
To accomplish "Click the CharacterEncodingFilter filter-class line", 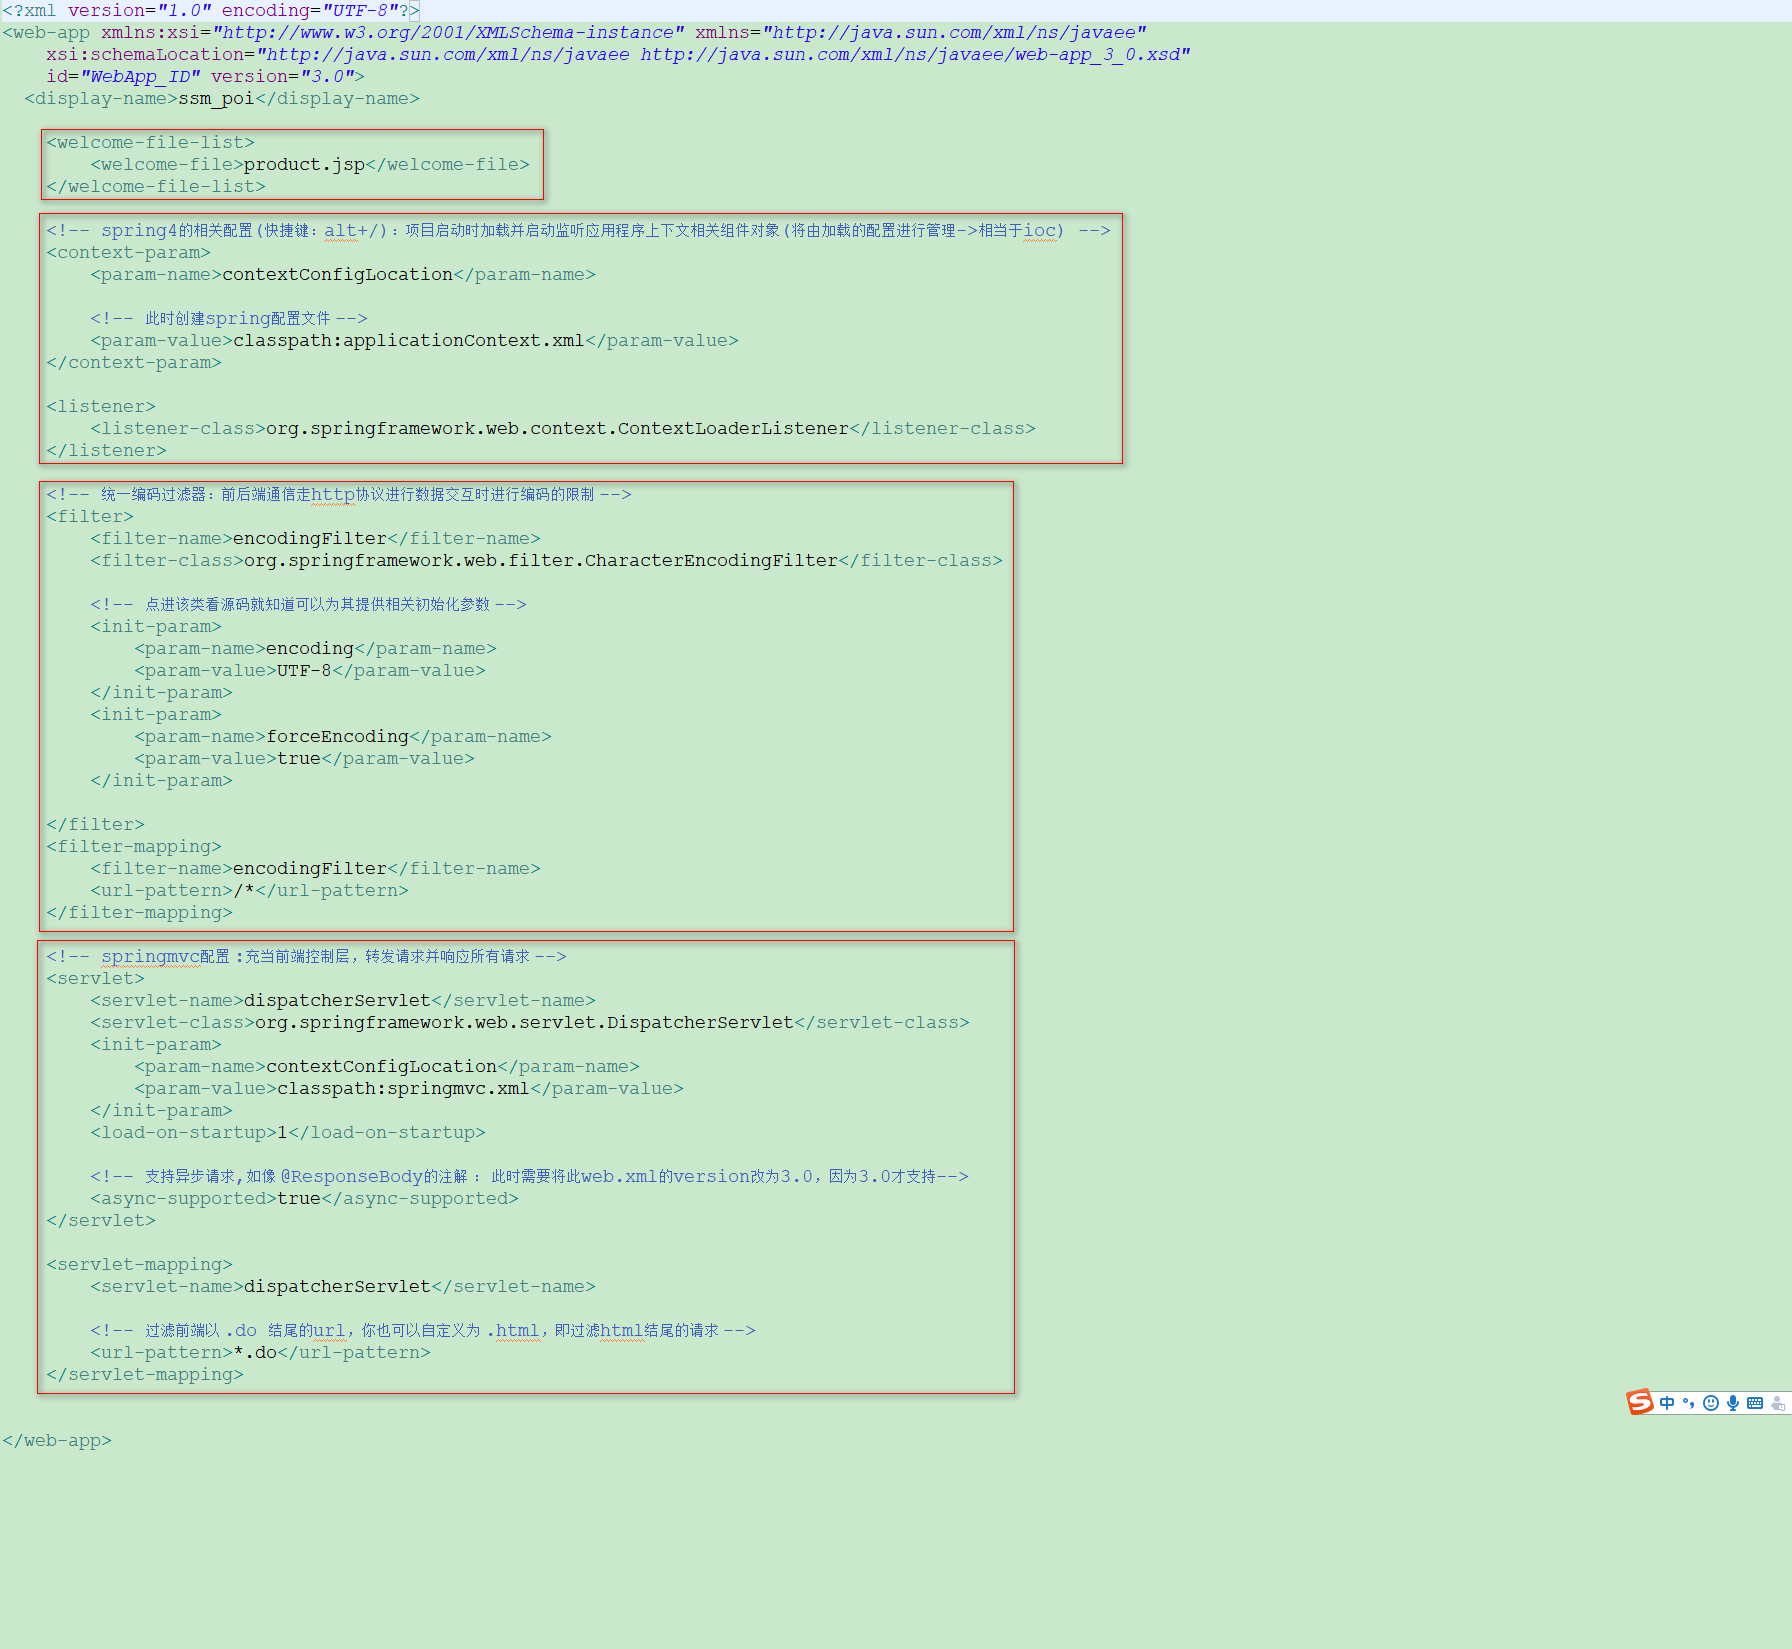I will click(x=546, y=561).
